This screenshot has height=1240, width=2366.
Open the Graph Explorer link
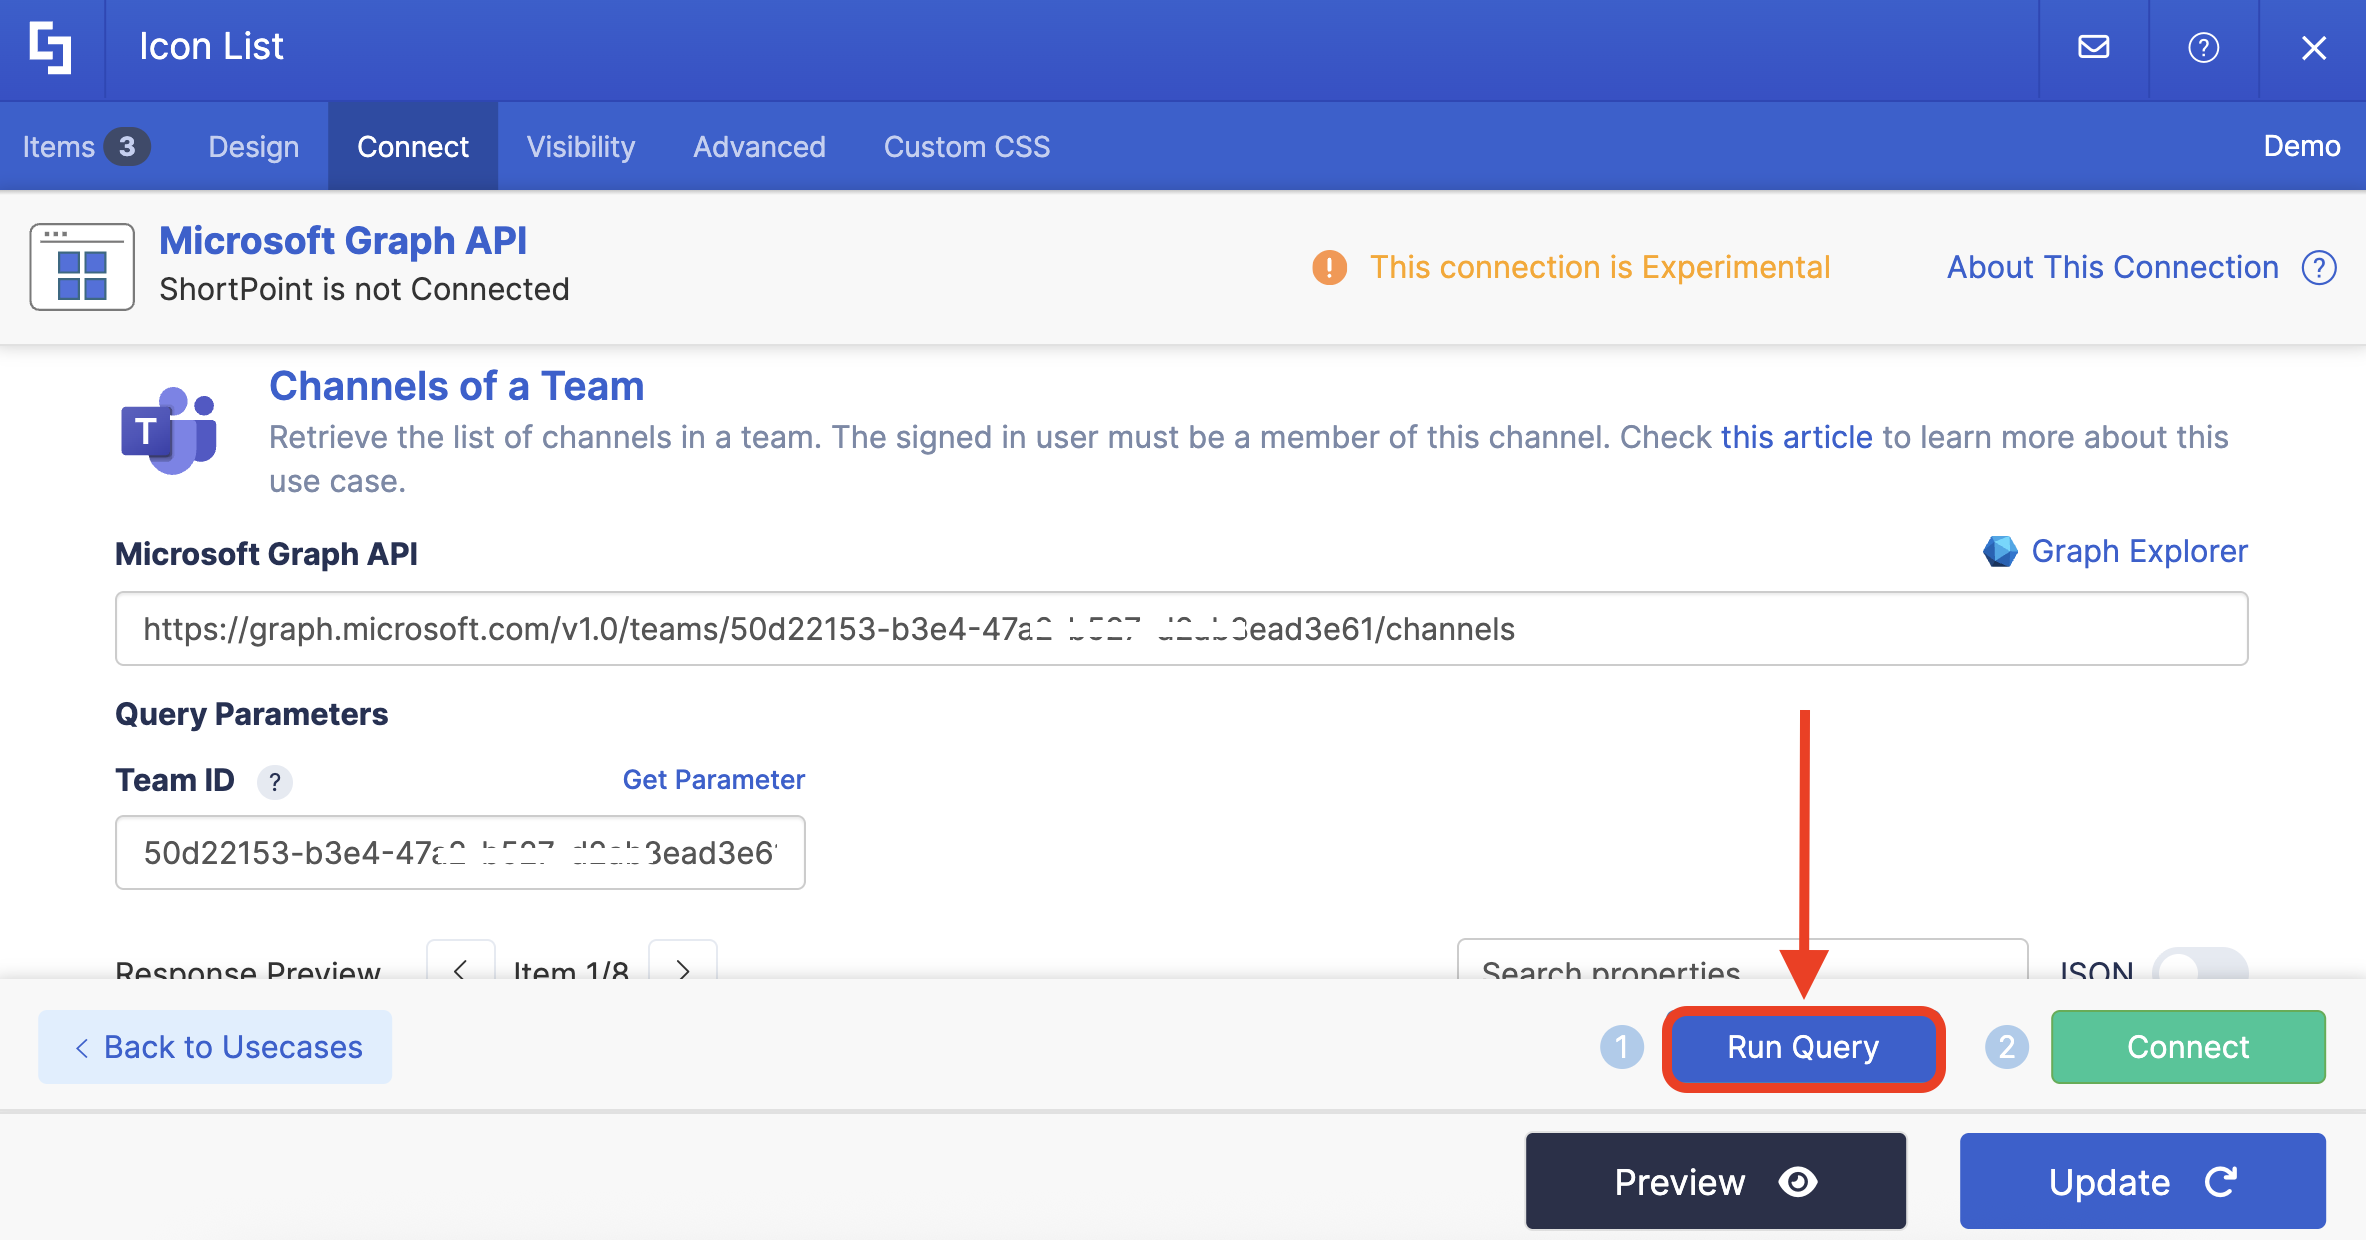point(2138,551)
